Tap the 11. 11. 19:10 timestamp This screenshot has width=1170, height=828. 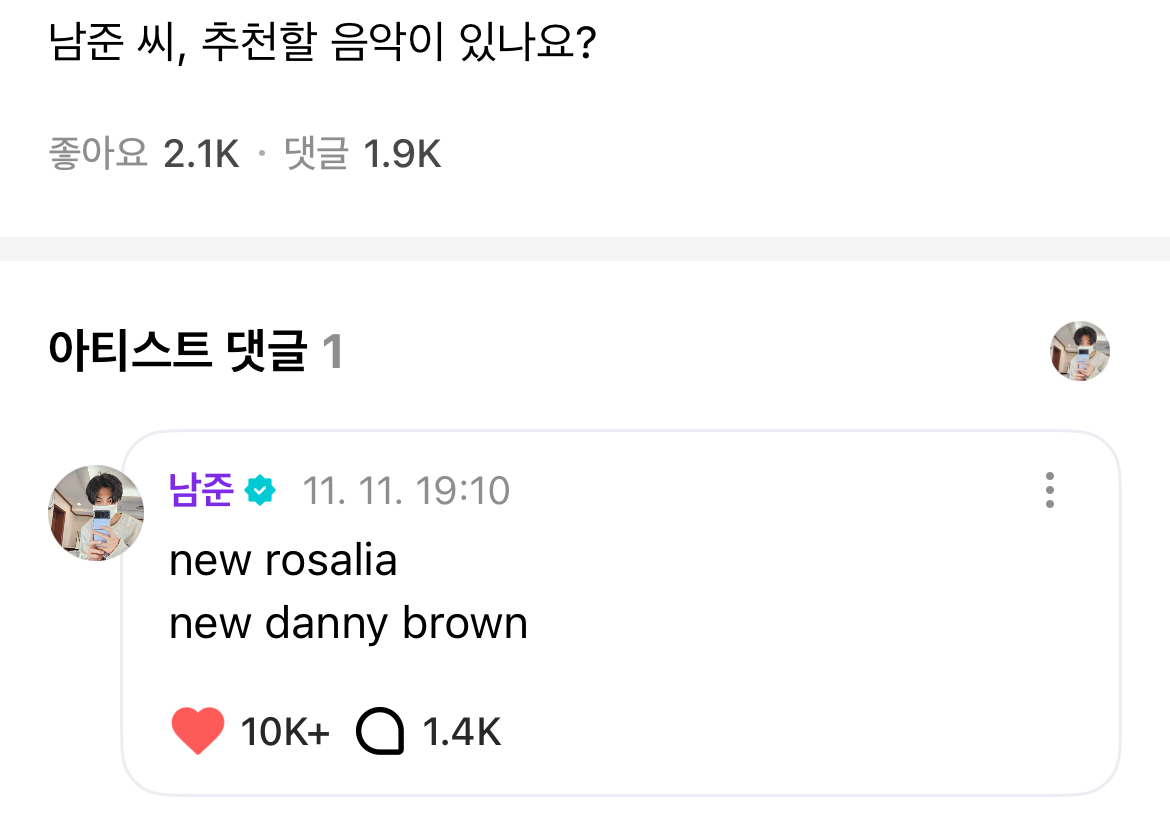click(x=406, y=491)
